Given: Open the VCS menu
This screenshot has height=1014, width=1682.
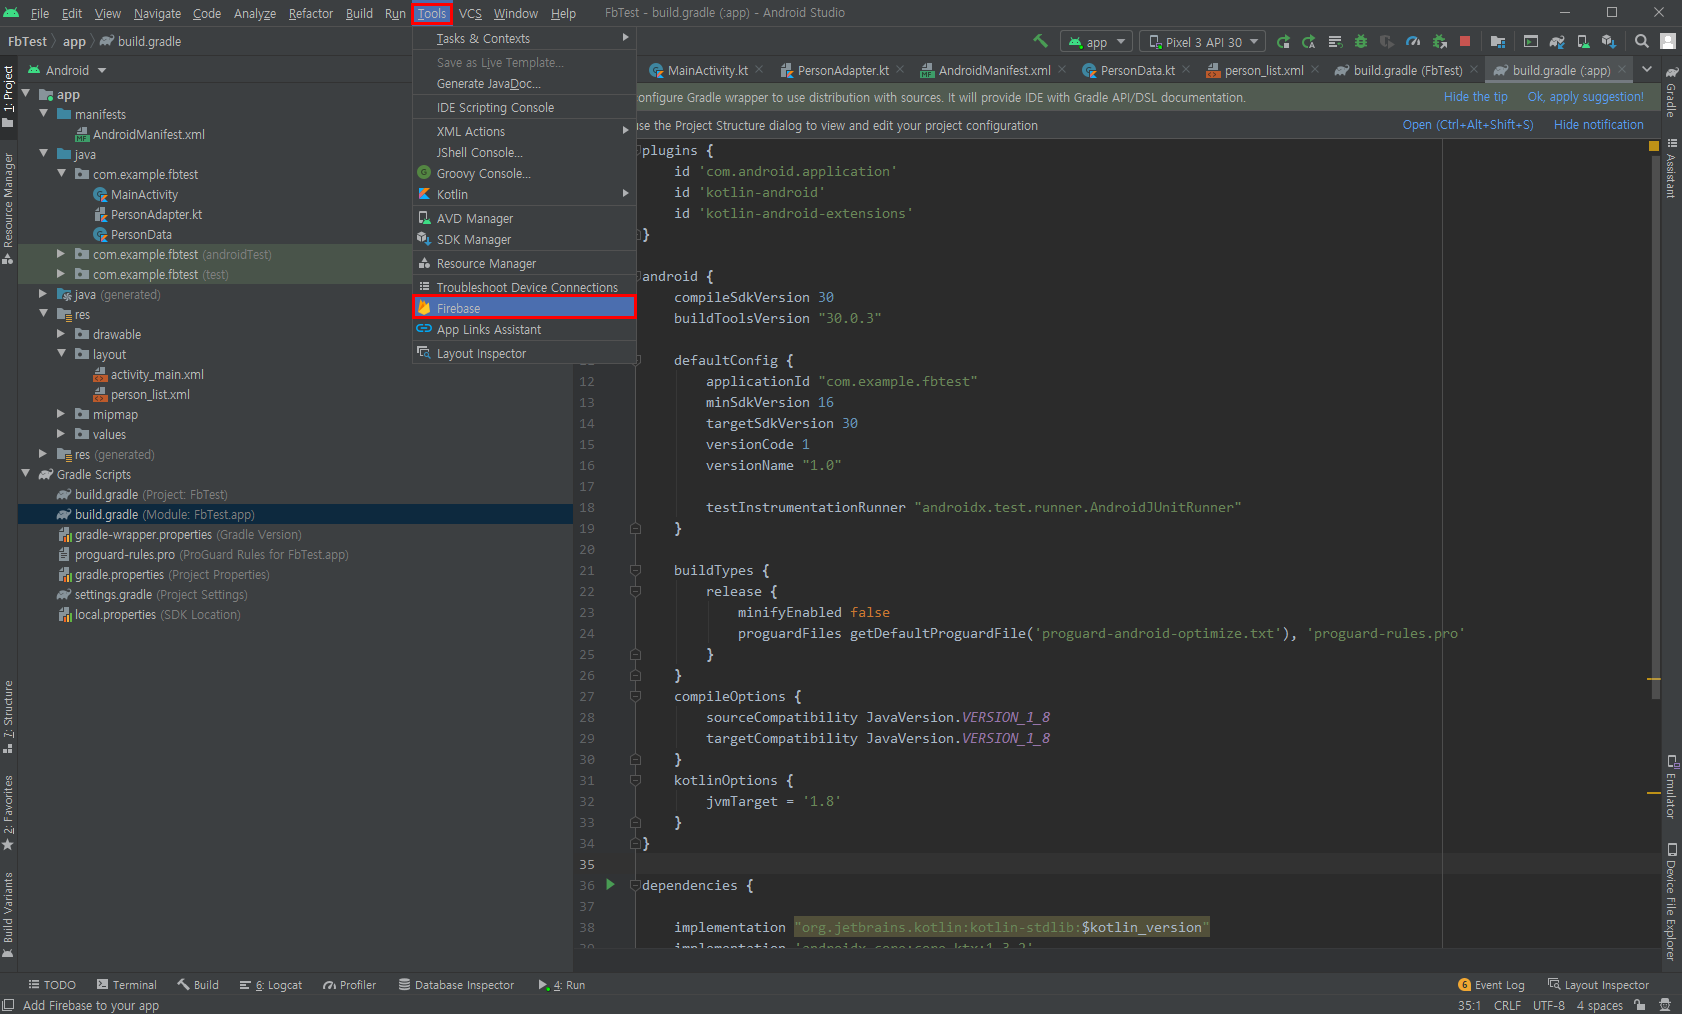Looking at the screenshot, I should coord(470,13).
